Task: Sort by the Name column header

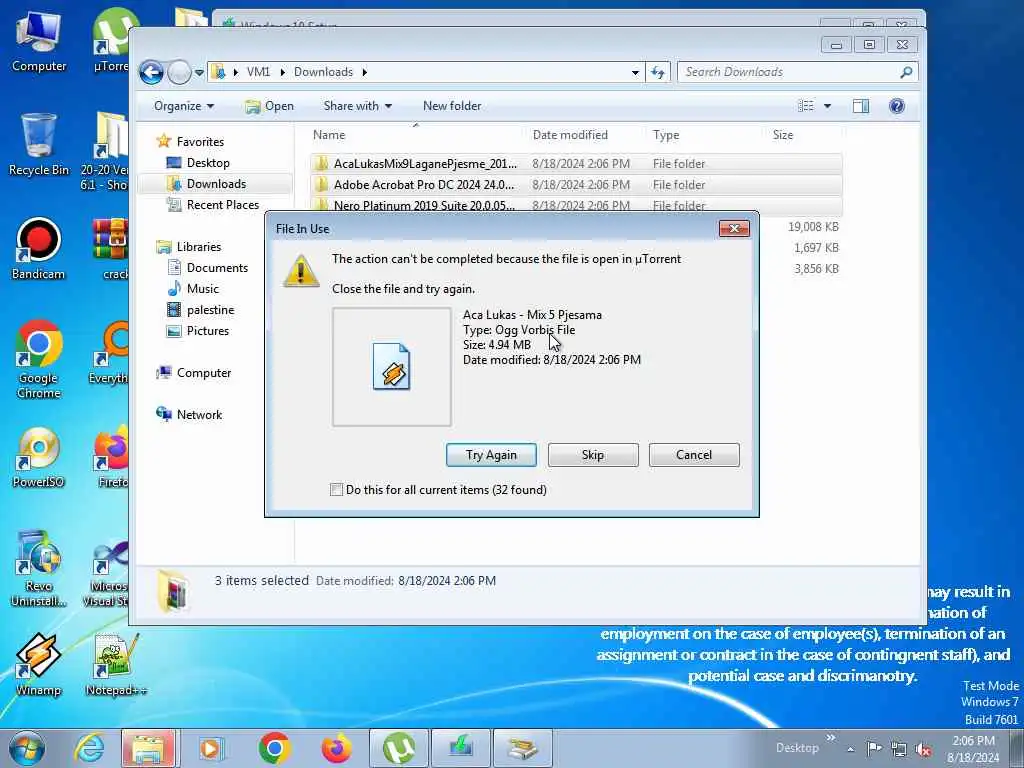Action: (417, 135)
